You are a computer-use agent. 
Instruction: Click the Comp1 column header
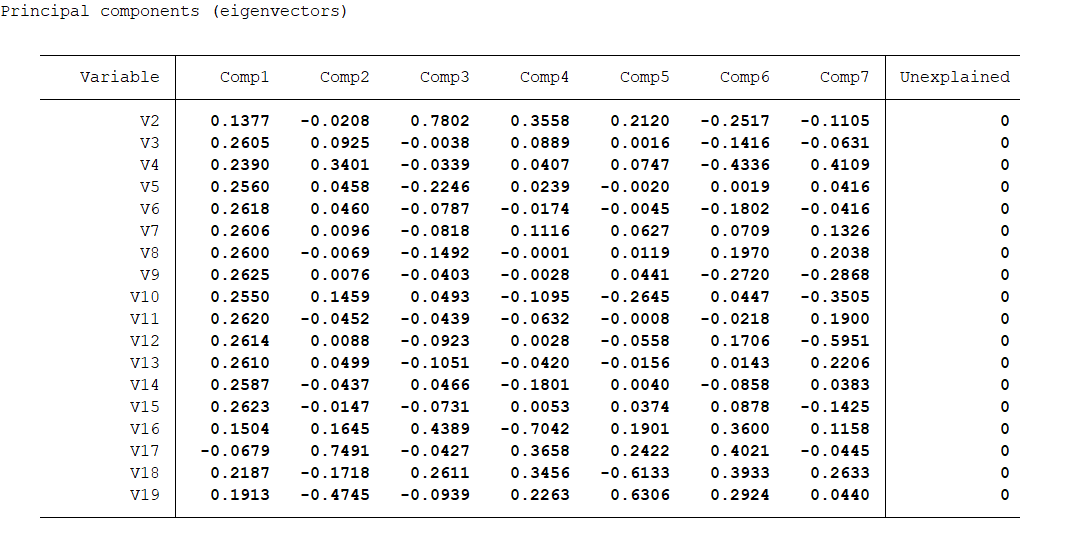click(x=244, y=77)
